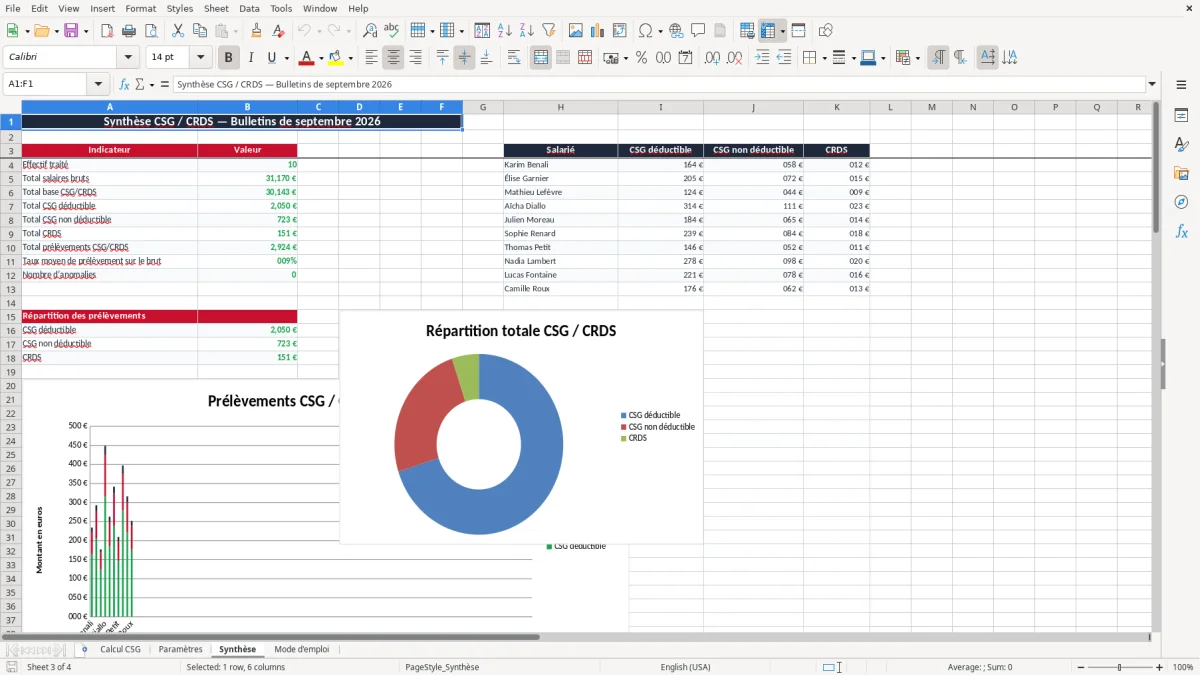Toggle Print Preview
The height and width of the screenshot is (675, 1200).
click(151, 31)
